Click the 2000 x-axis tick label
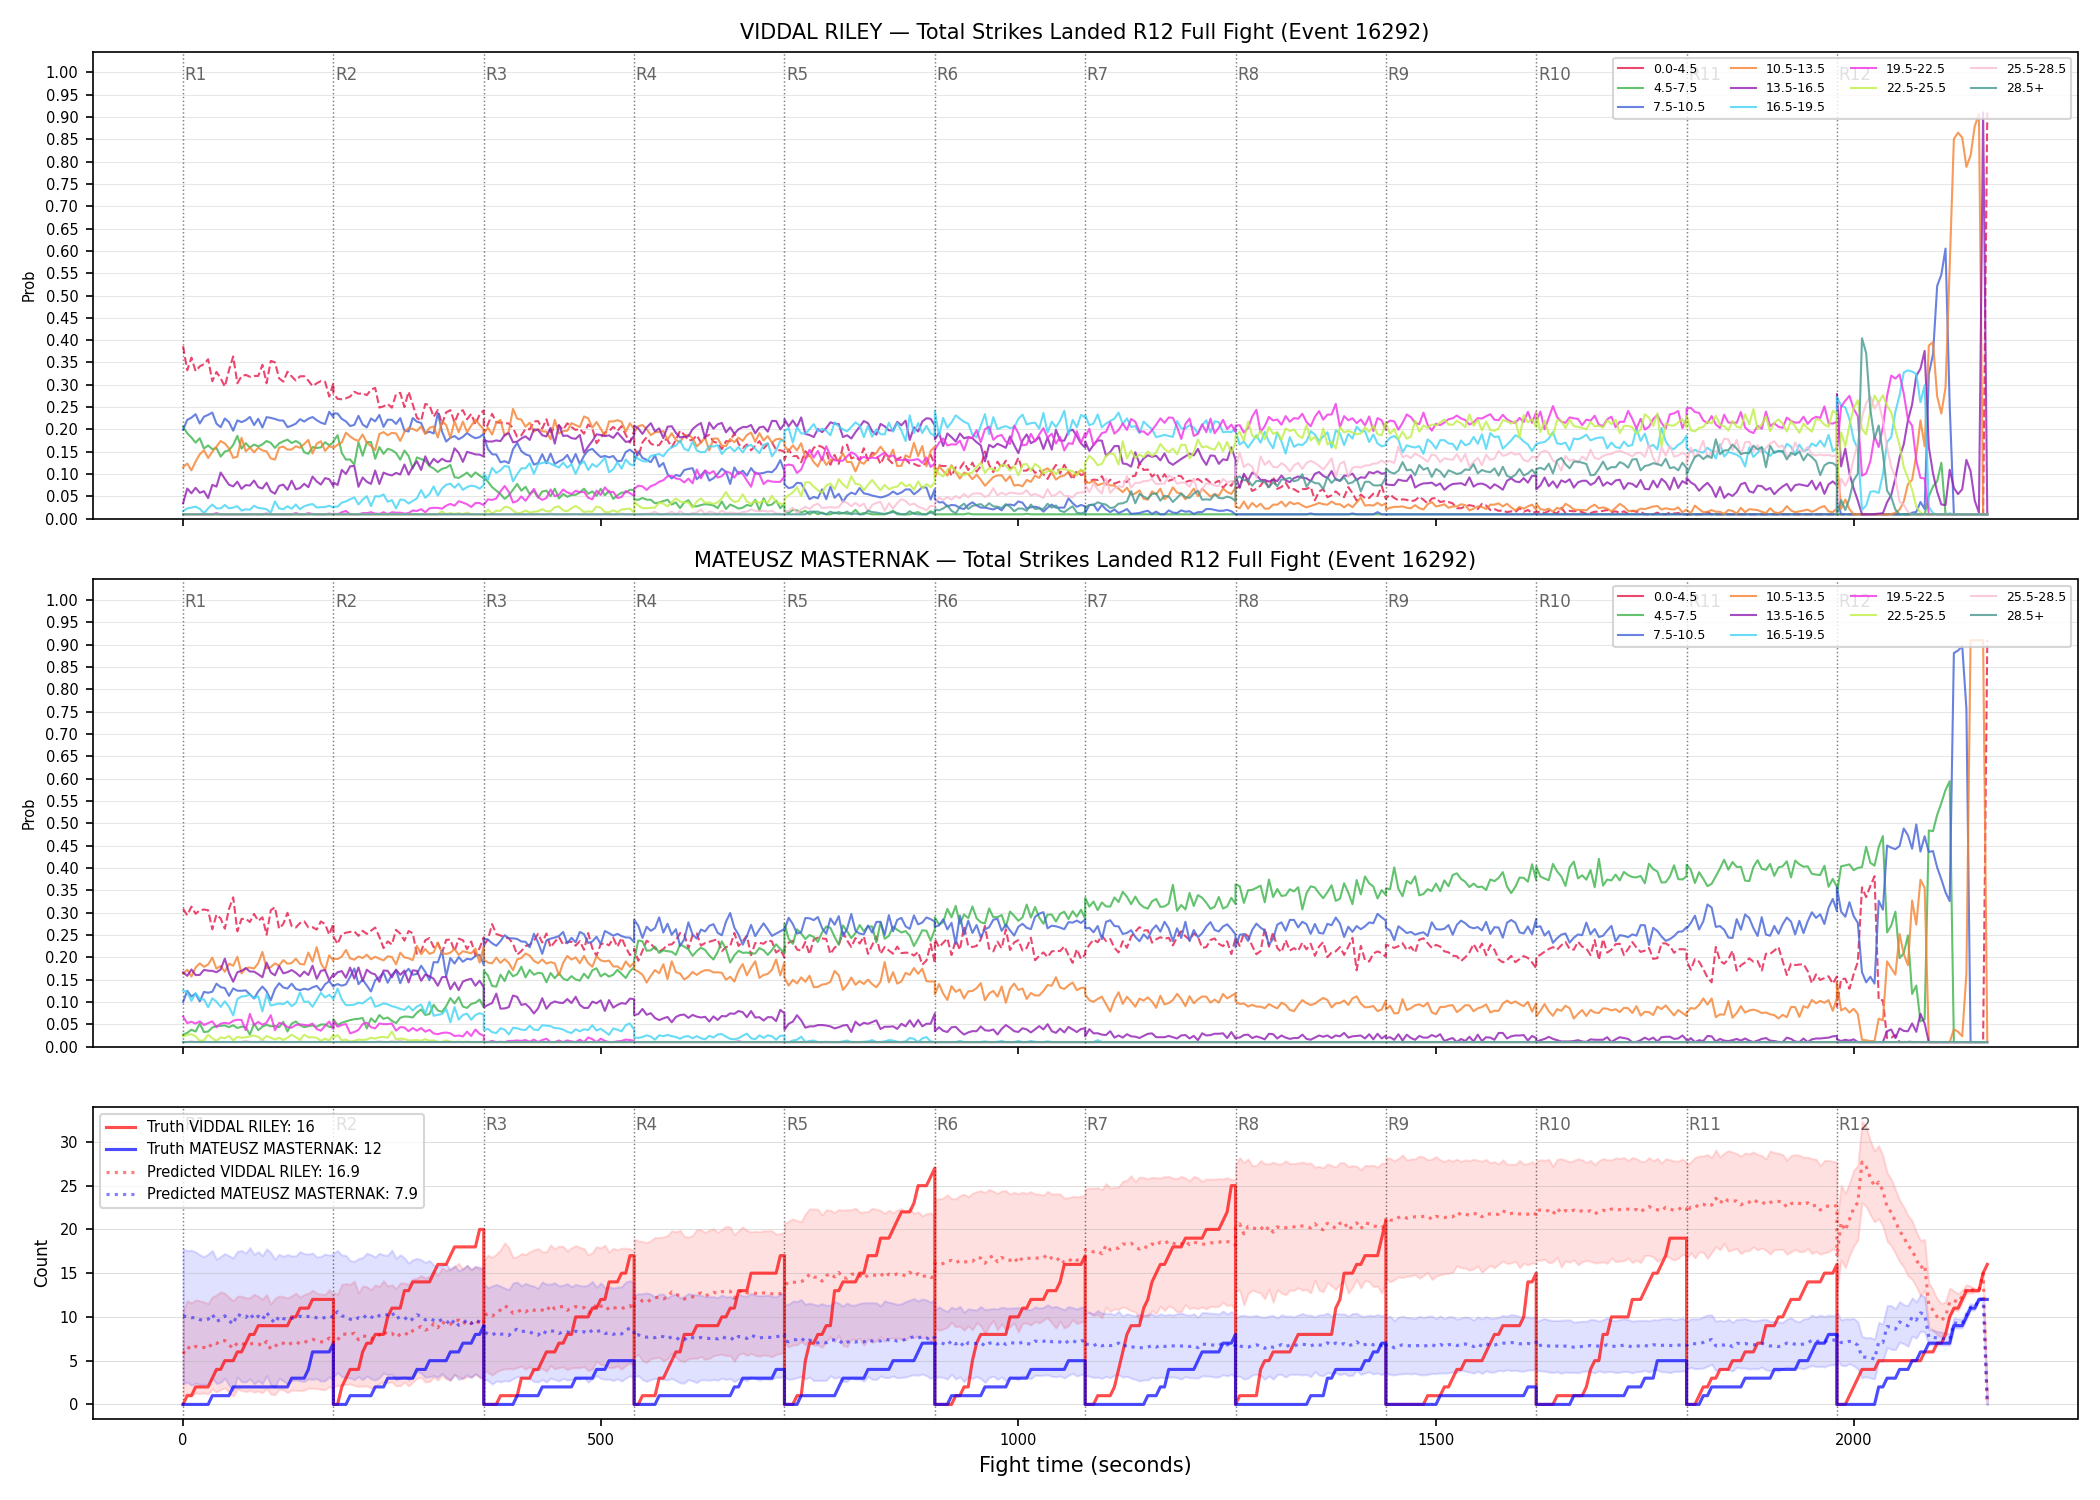Image resolution: width=2100 pixels, height=1500 pixels. (1854, 1440)
